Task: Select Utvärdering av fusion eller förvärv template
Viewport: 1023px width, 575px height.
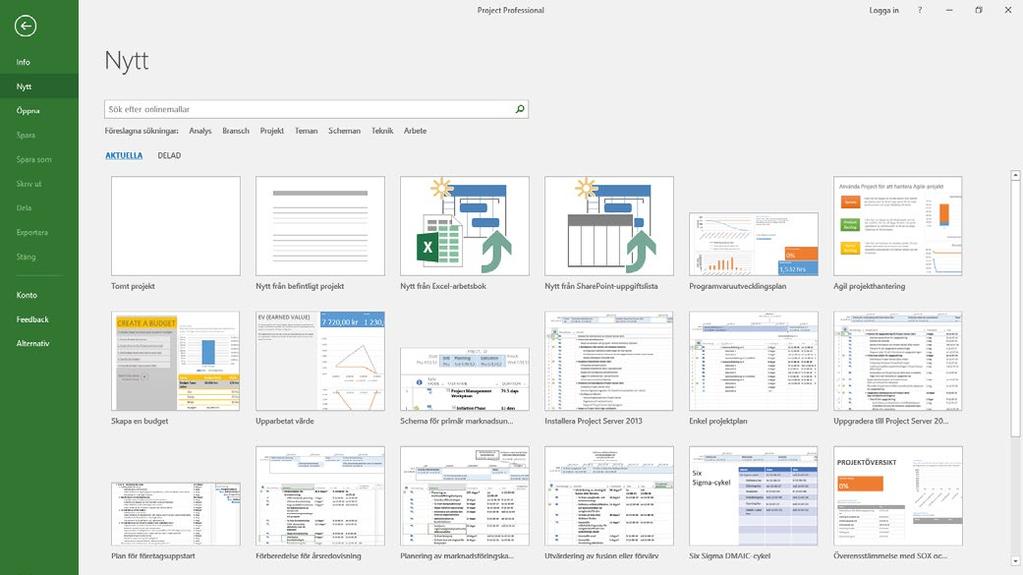Action: 609,496
